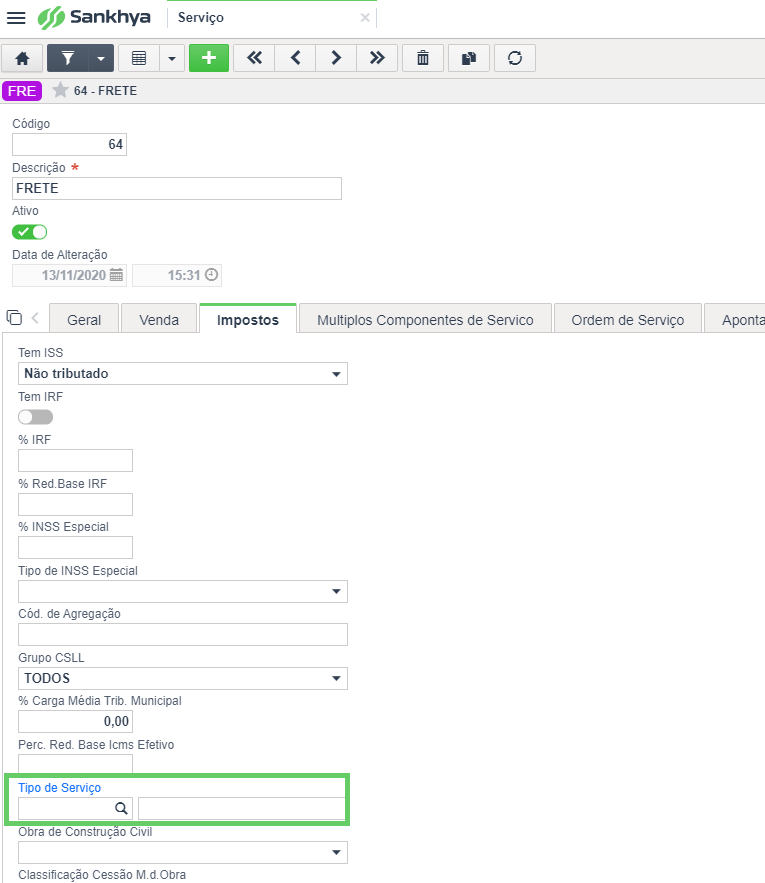The image size is (765, 883).
Task: Switch to grid view mode
Action: pyautogui.click(x=139, y=58)
